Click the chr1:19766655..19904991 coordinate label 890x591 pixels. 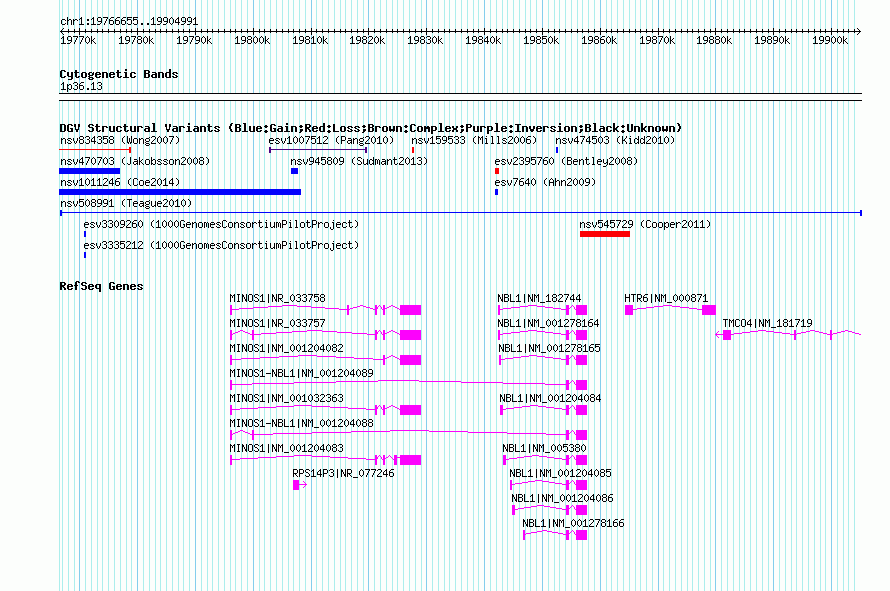129,22
